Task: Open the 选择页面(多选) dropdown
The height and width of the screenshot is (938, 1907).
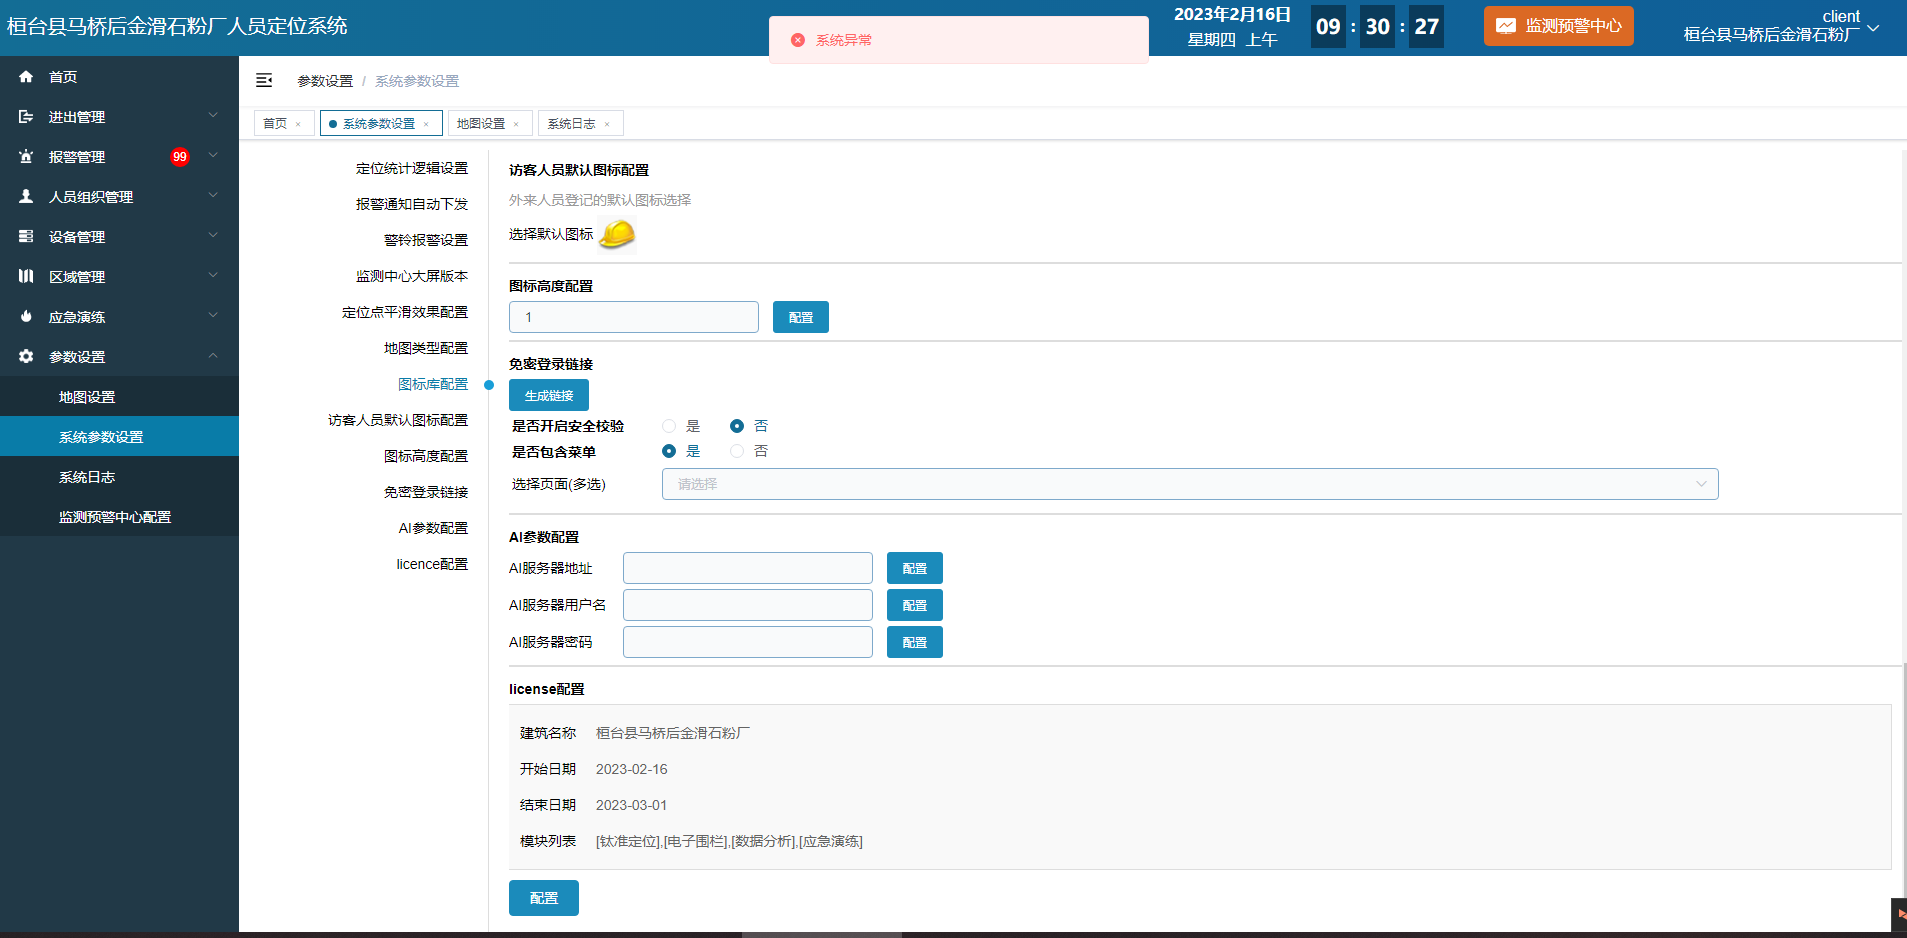Action: coord(1190,484)
